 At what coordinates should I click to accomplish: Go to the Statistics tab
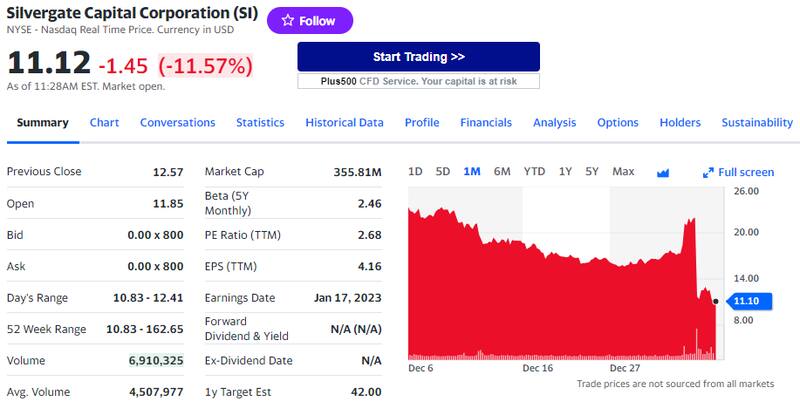pyautogui.click(x=260, y=123)
